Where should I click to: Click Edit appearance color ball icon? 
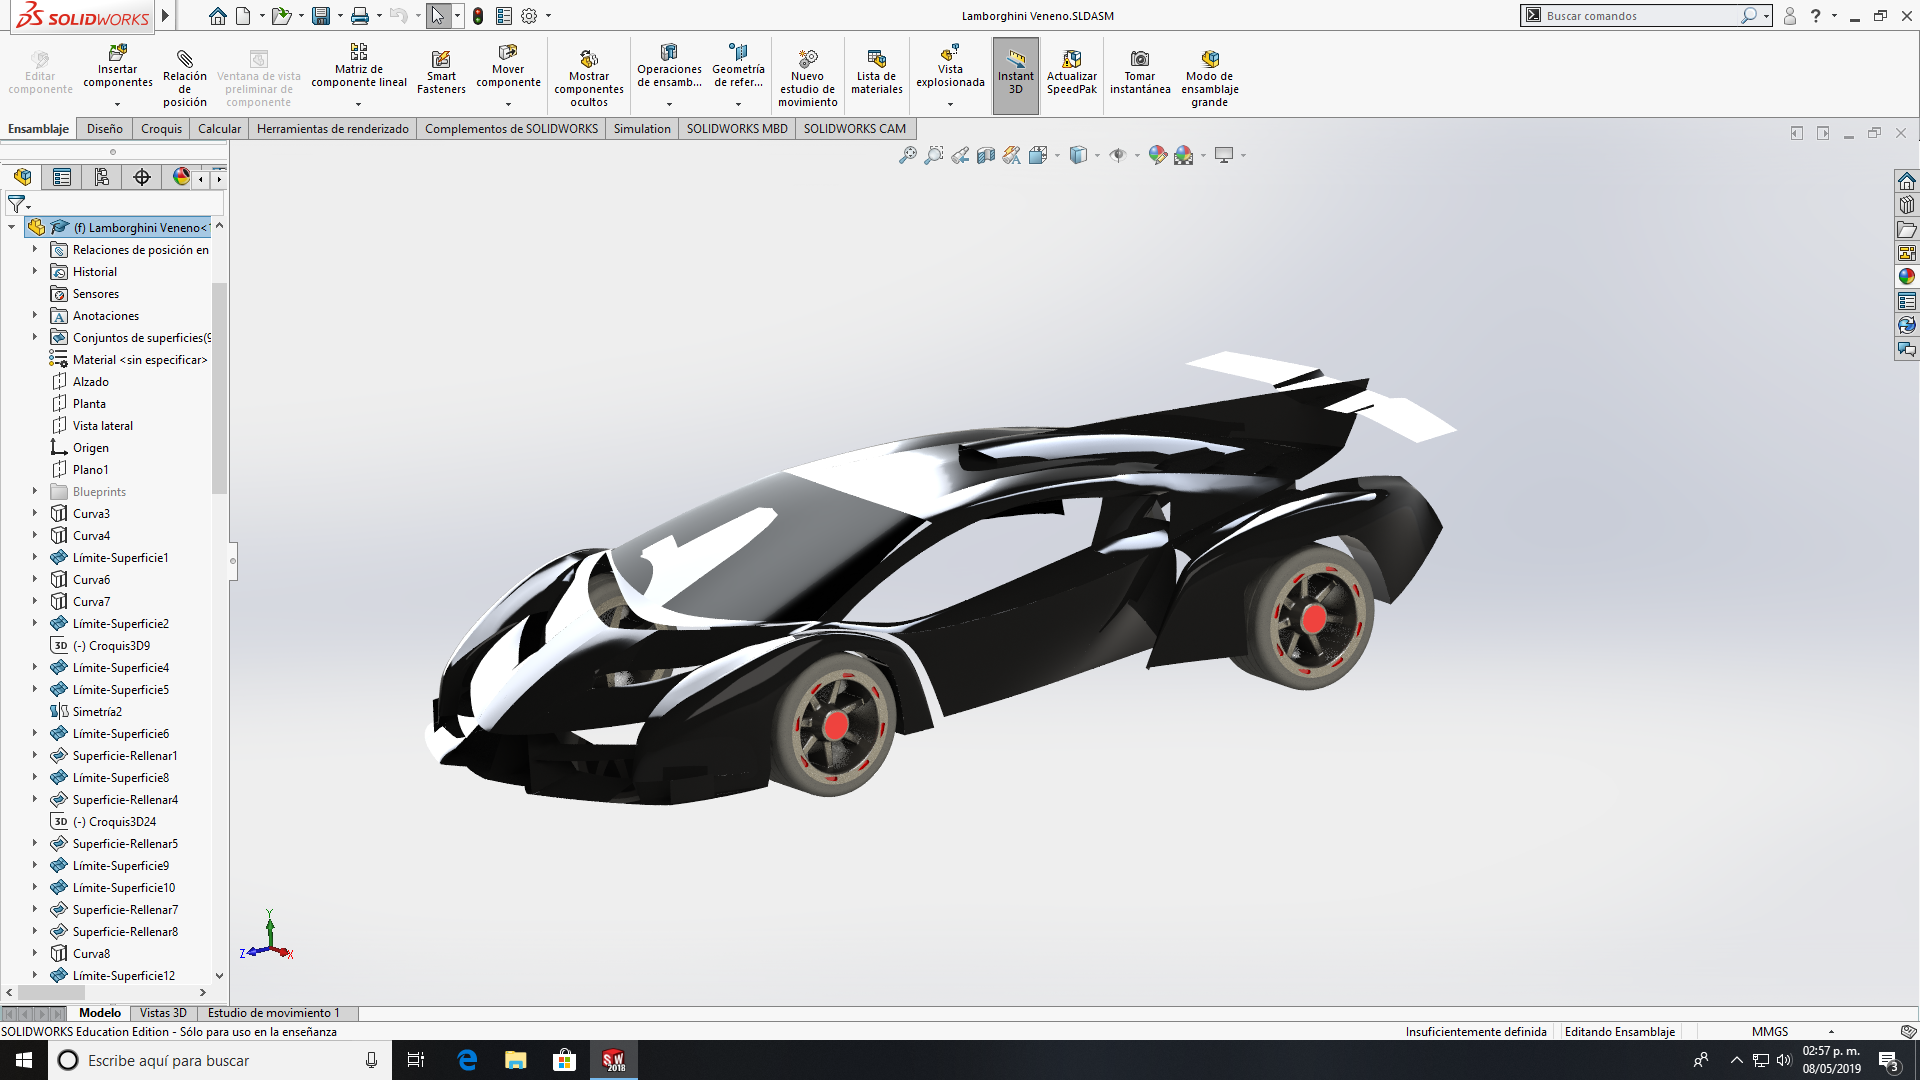point(1158,155)
